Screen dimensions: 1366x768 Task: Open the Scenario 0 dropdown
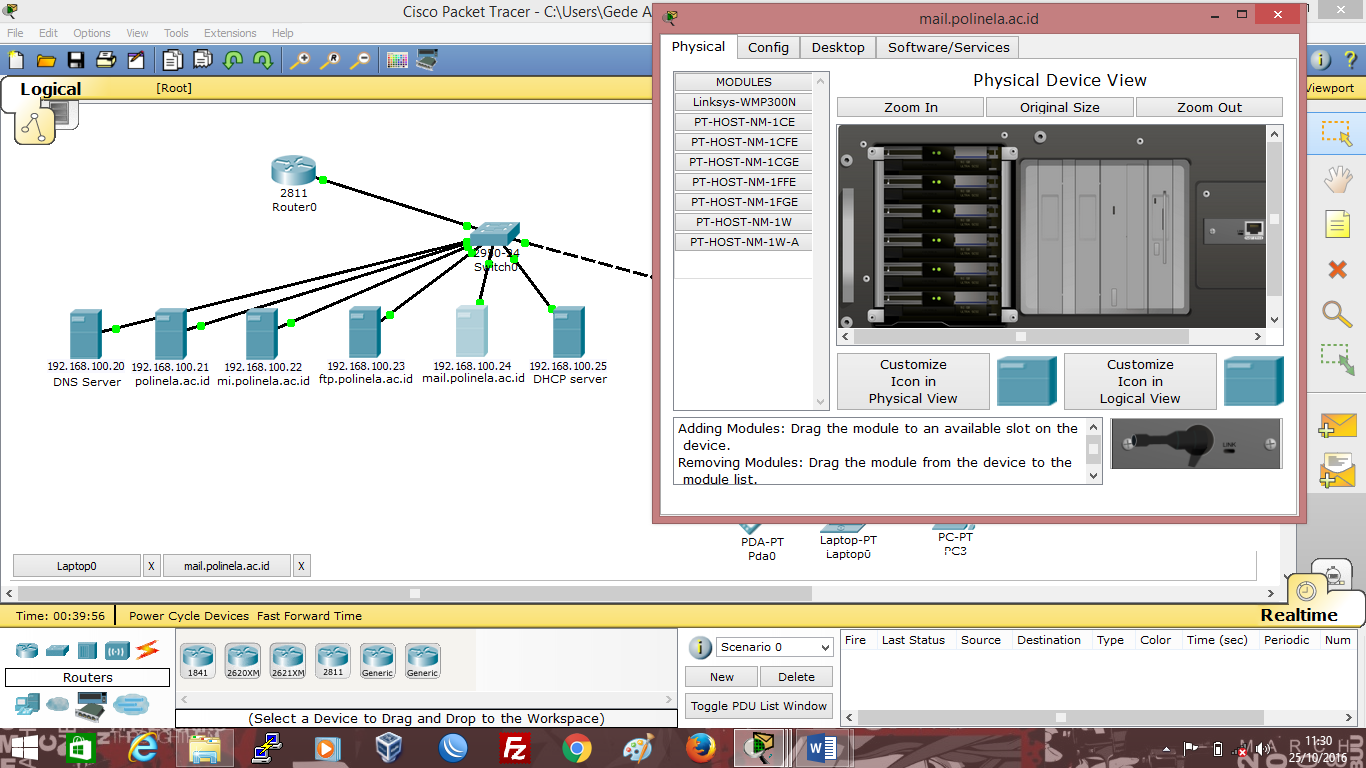coord(775,647)
